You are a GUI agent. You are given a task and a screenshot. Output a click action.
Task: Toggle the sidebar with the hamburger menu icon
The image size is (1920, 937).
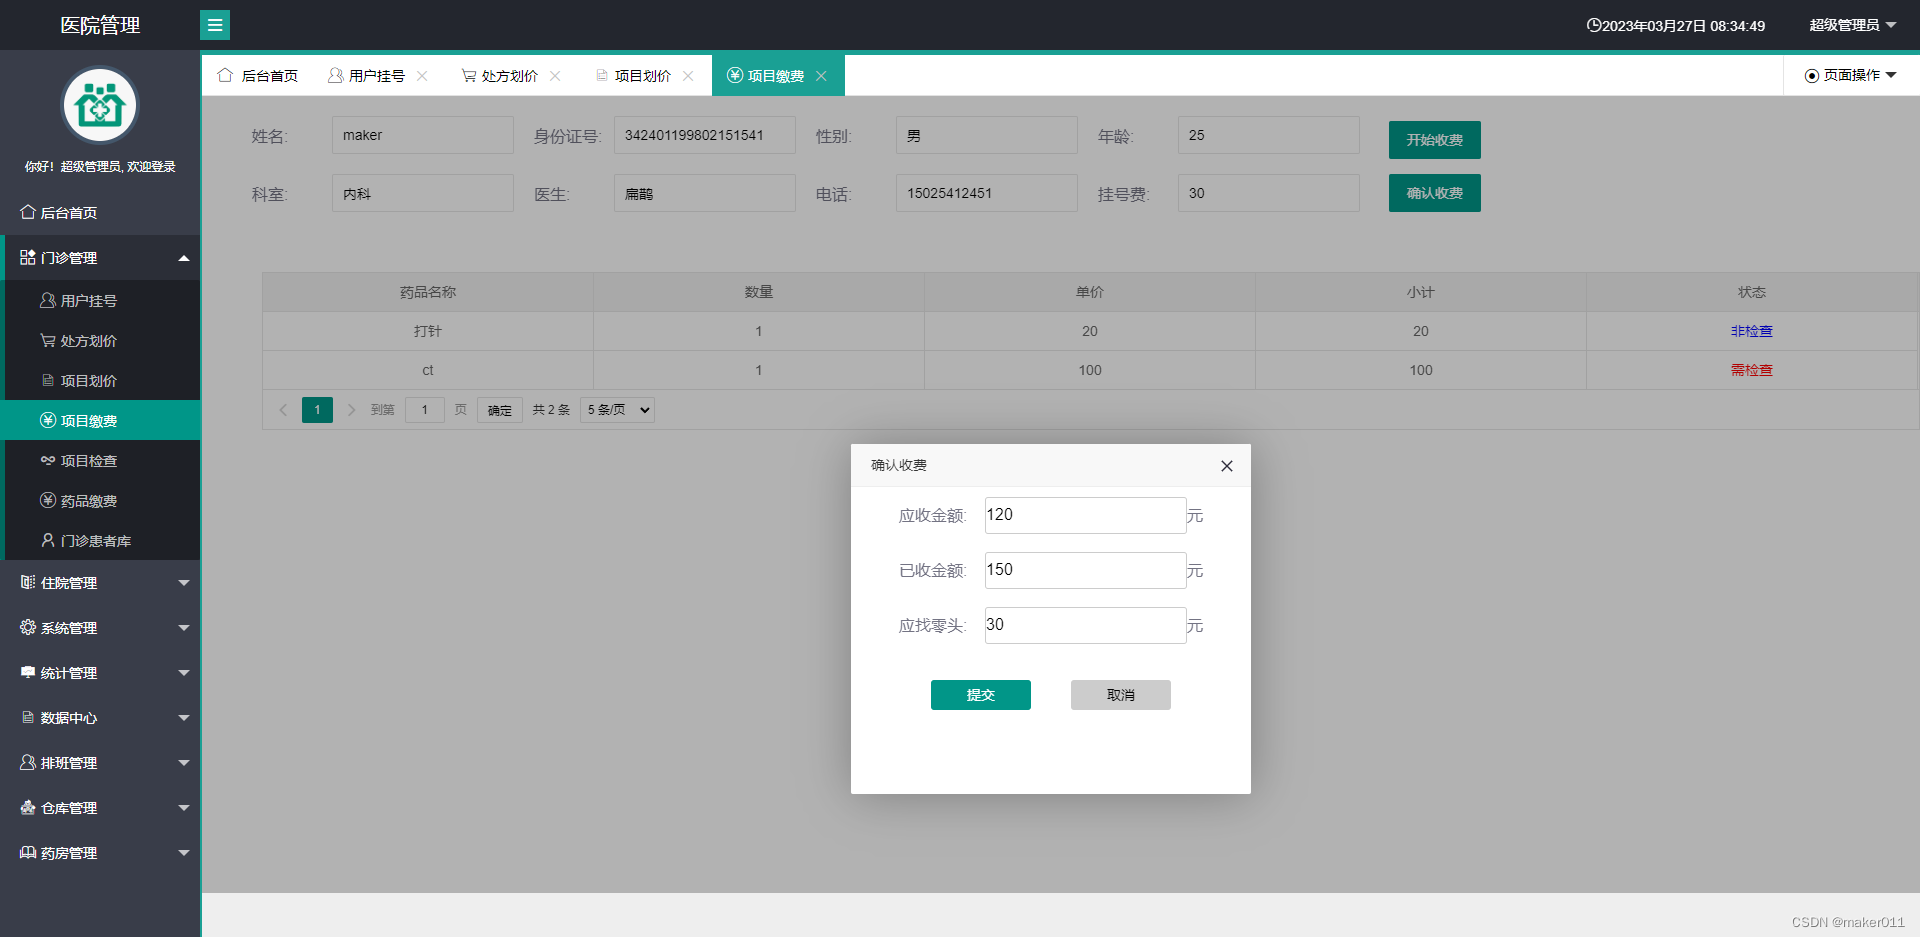215,25
